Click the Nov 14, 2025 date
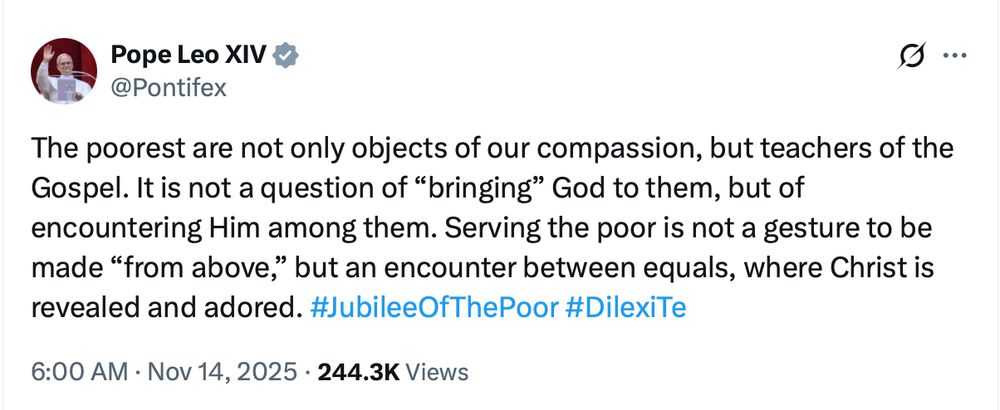1000x410 pixels. (223, 372)
